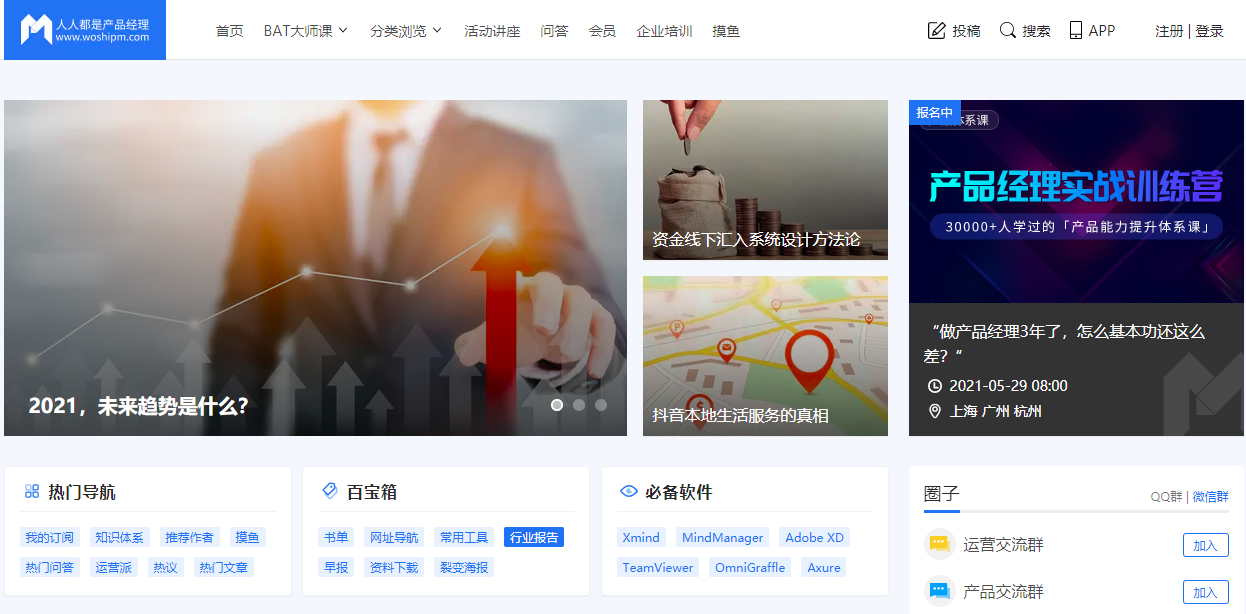The height and width of the screenshot is (614, 1246).
Task: Select the first carousel dot
Action: tap(557, 405)
